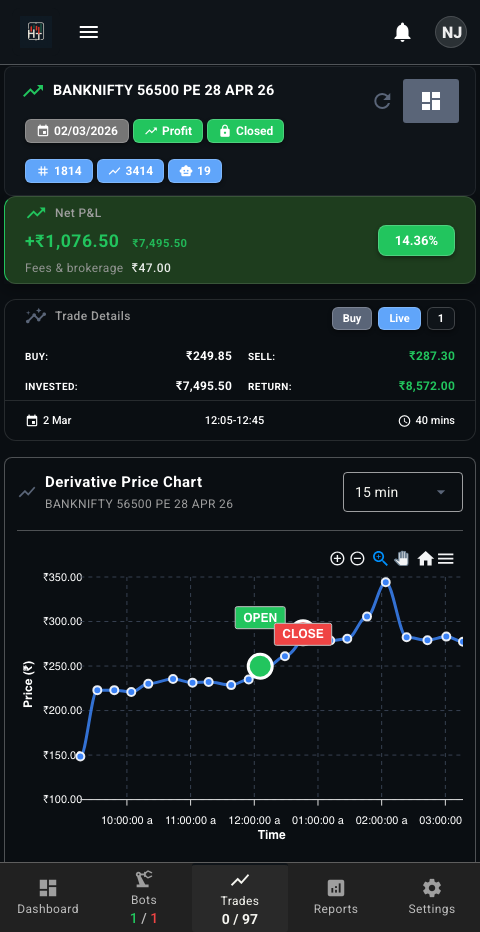Screen dimensions: 480x932
Task: Click the quantity 1 chip
Action: tap(441, 319)
